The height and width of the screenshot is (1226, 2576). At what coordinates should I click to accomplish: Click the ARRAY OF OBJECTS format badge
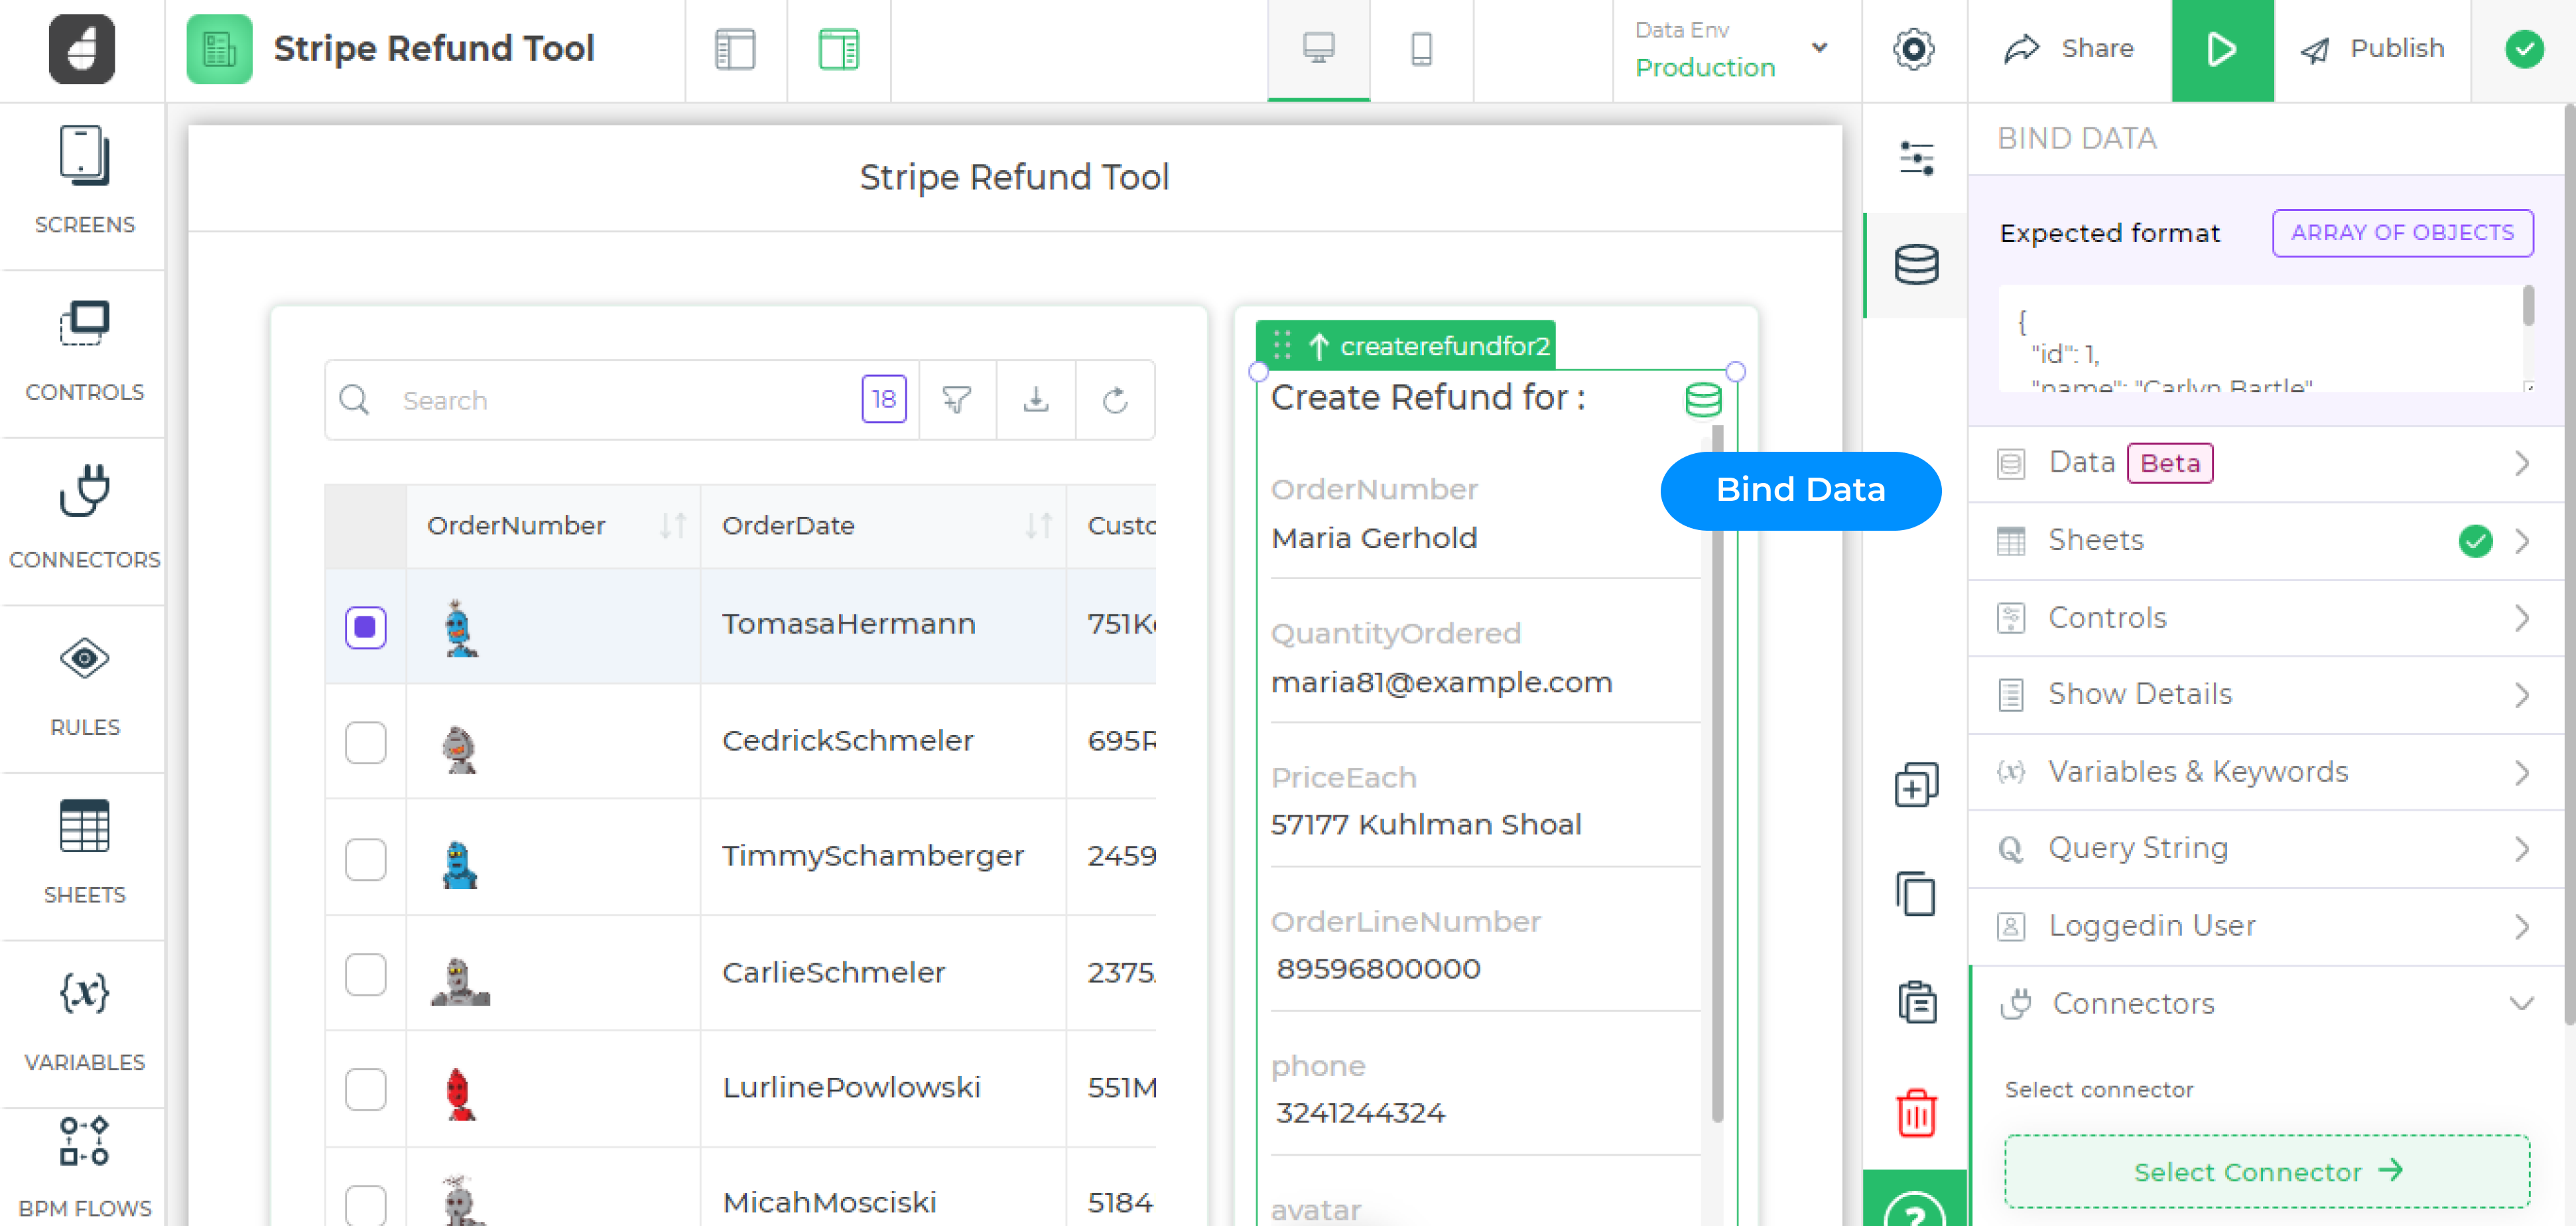[2402, 233]
